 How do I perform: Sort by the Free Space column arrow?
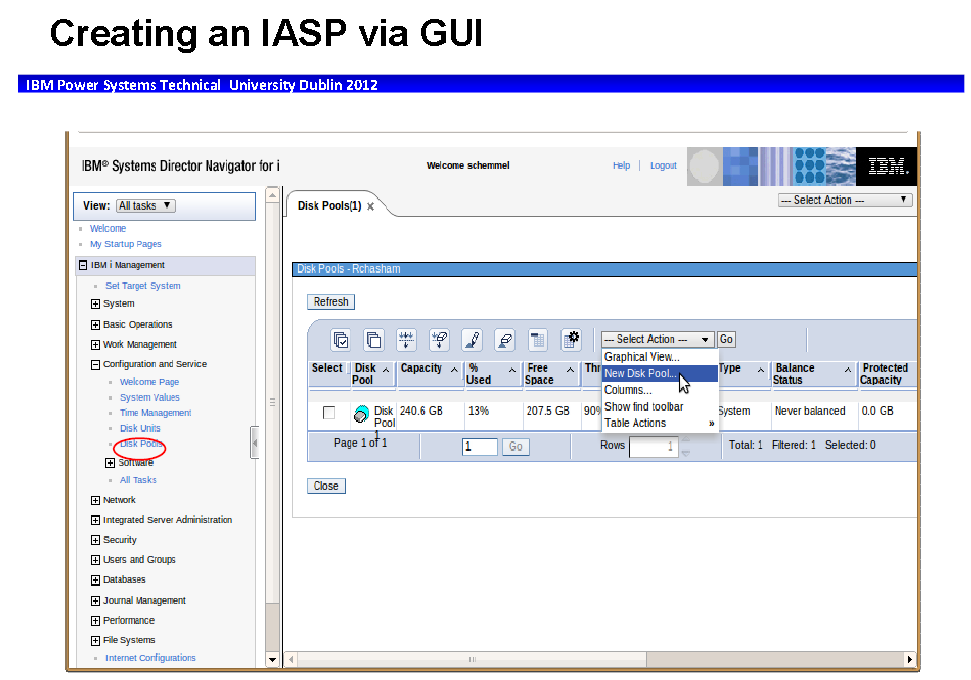click(570, 370)
